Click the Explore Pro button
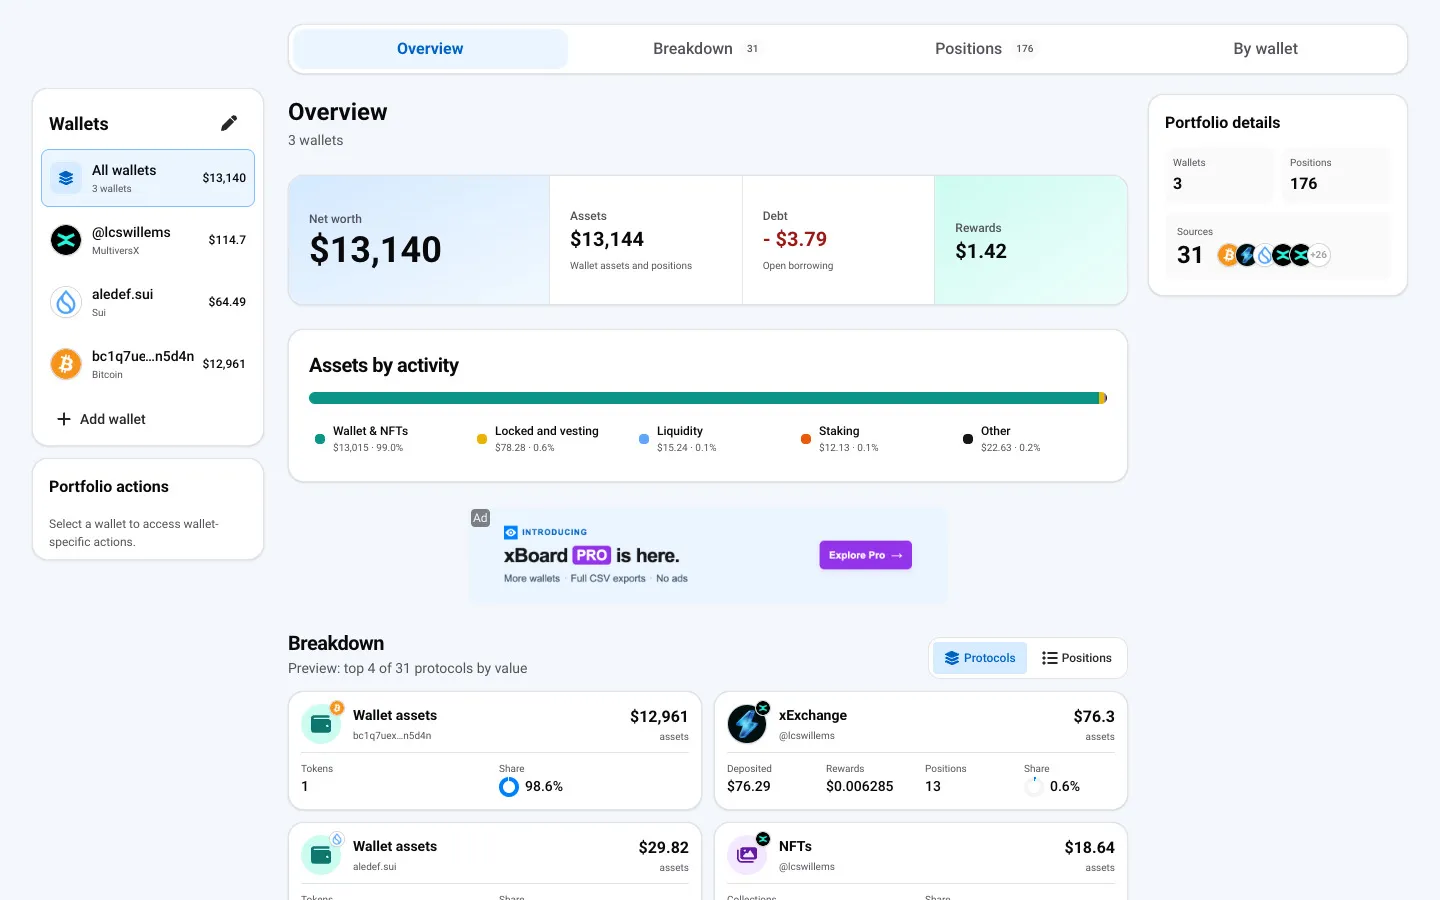1440x900 pixels. tap(866, 555)
